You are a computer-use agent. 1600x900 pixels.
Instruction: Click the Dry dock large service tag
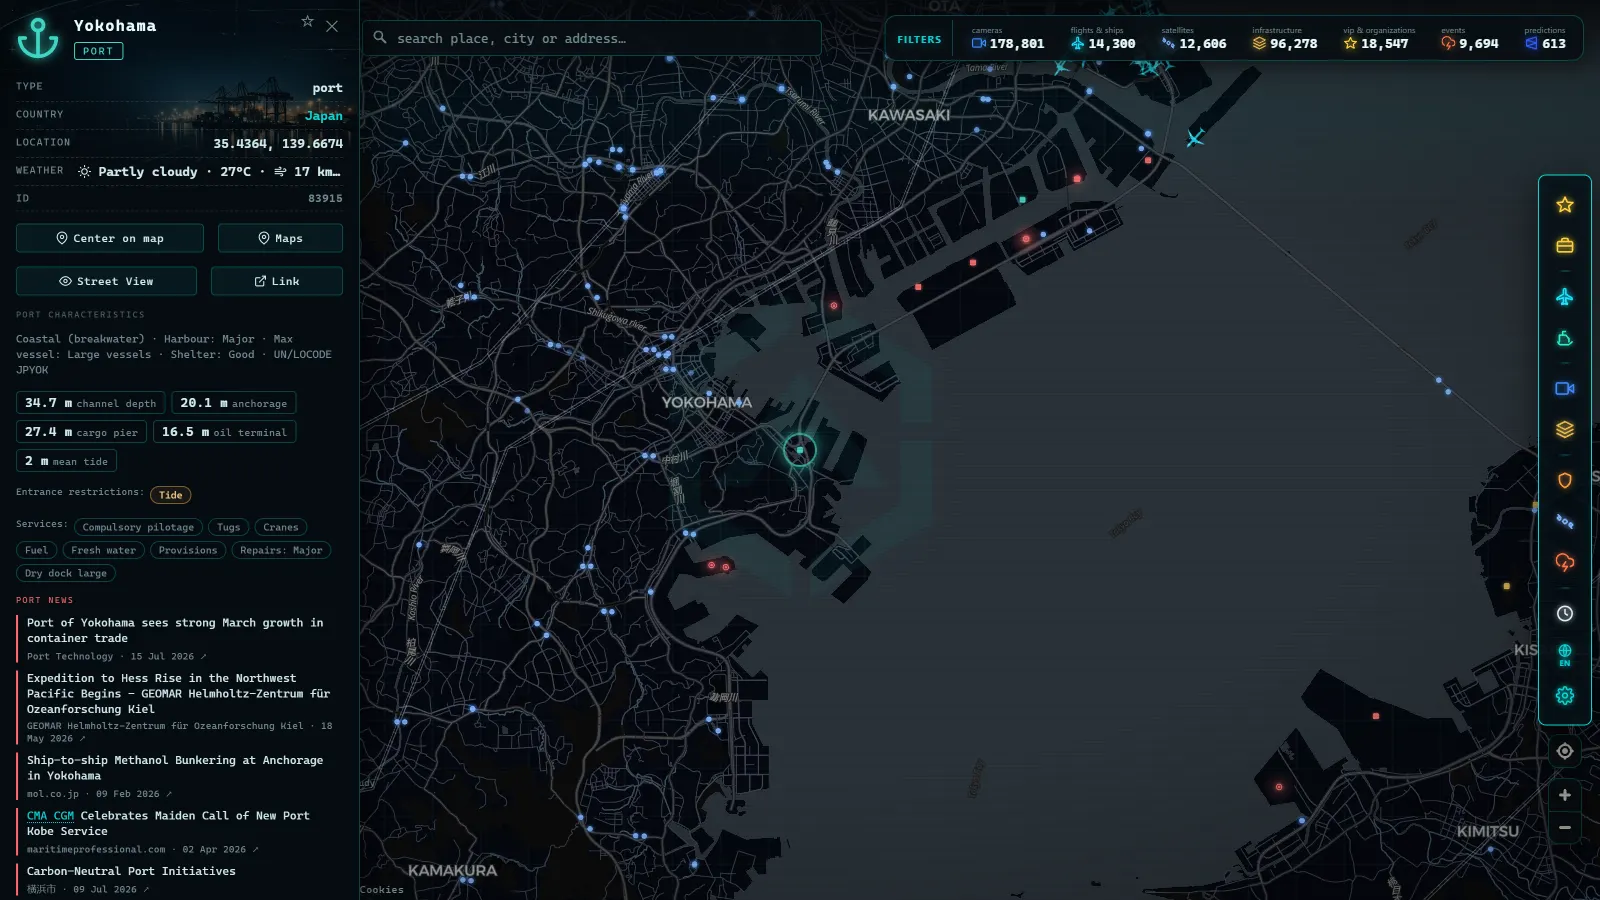tap(66, 573)
